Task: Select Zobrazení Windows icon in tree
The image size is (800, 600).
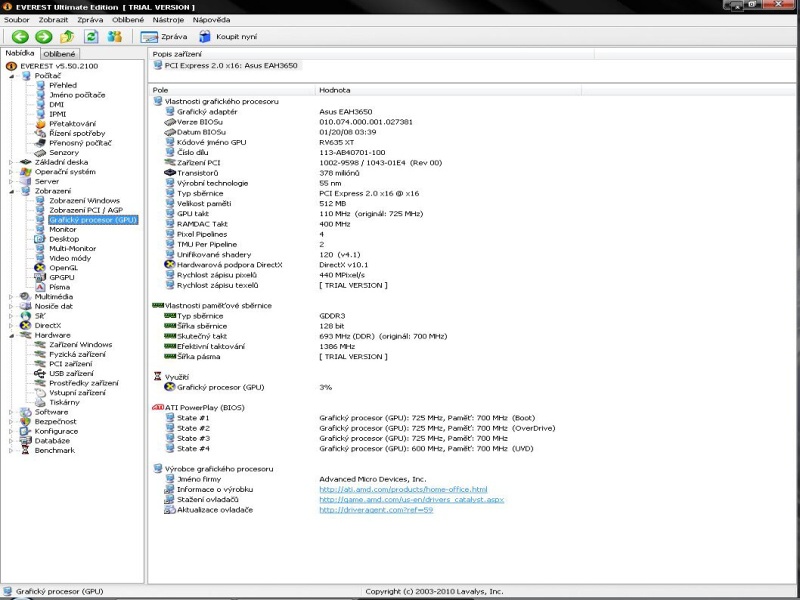Action: [40, 201]
